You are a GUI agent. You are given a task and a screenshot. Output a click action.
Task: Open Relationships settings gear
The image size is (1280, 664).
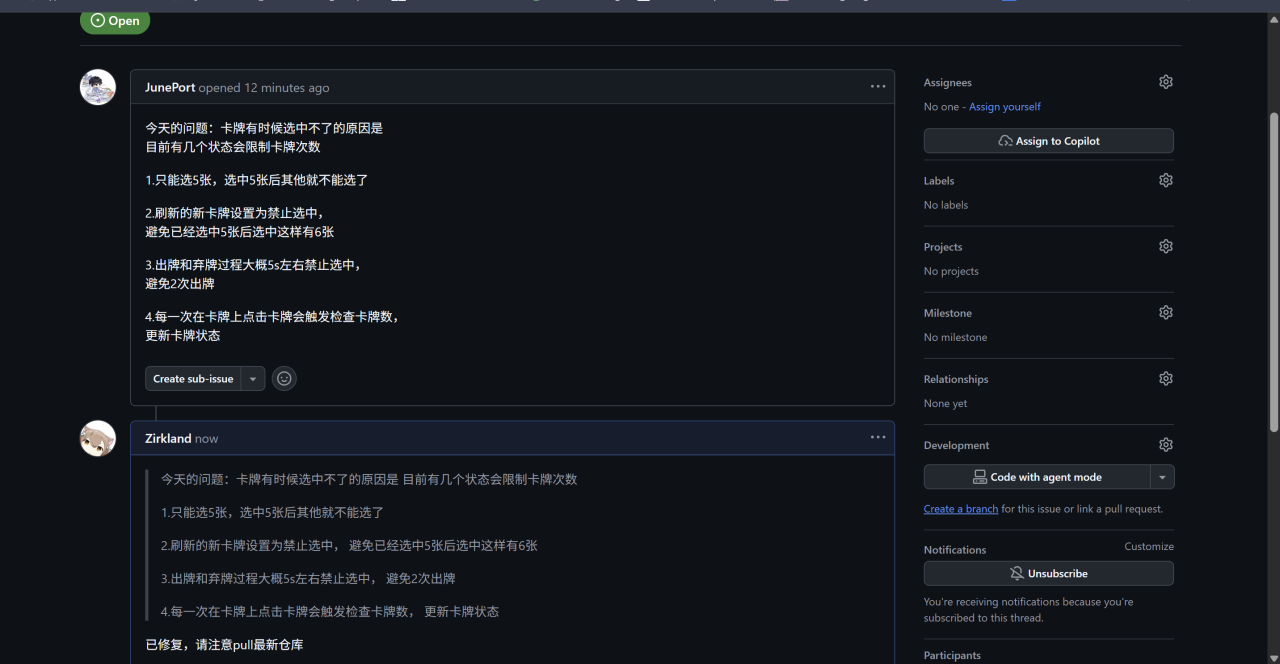pos(1165,378)
